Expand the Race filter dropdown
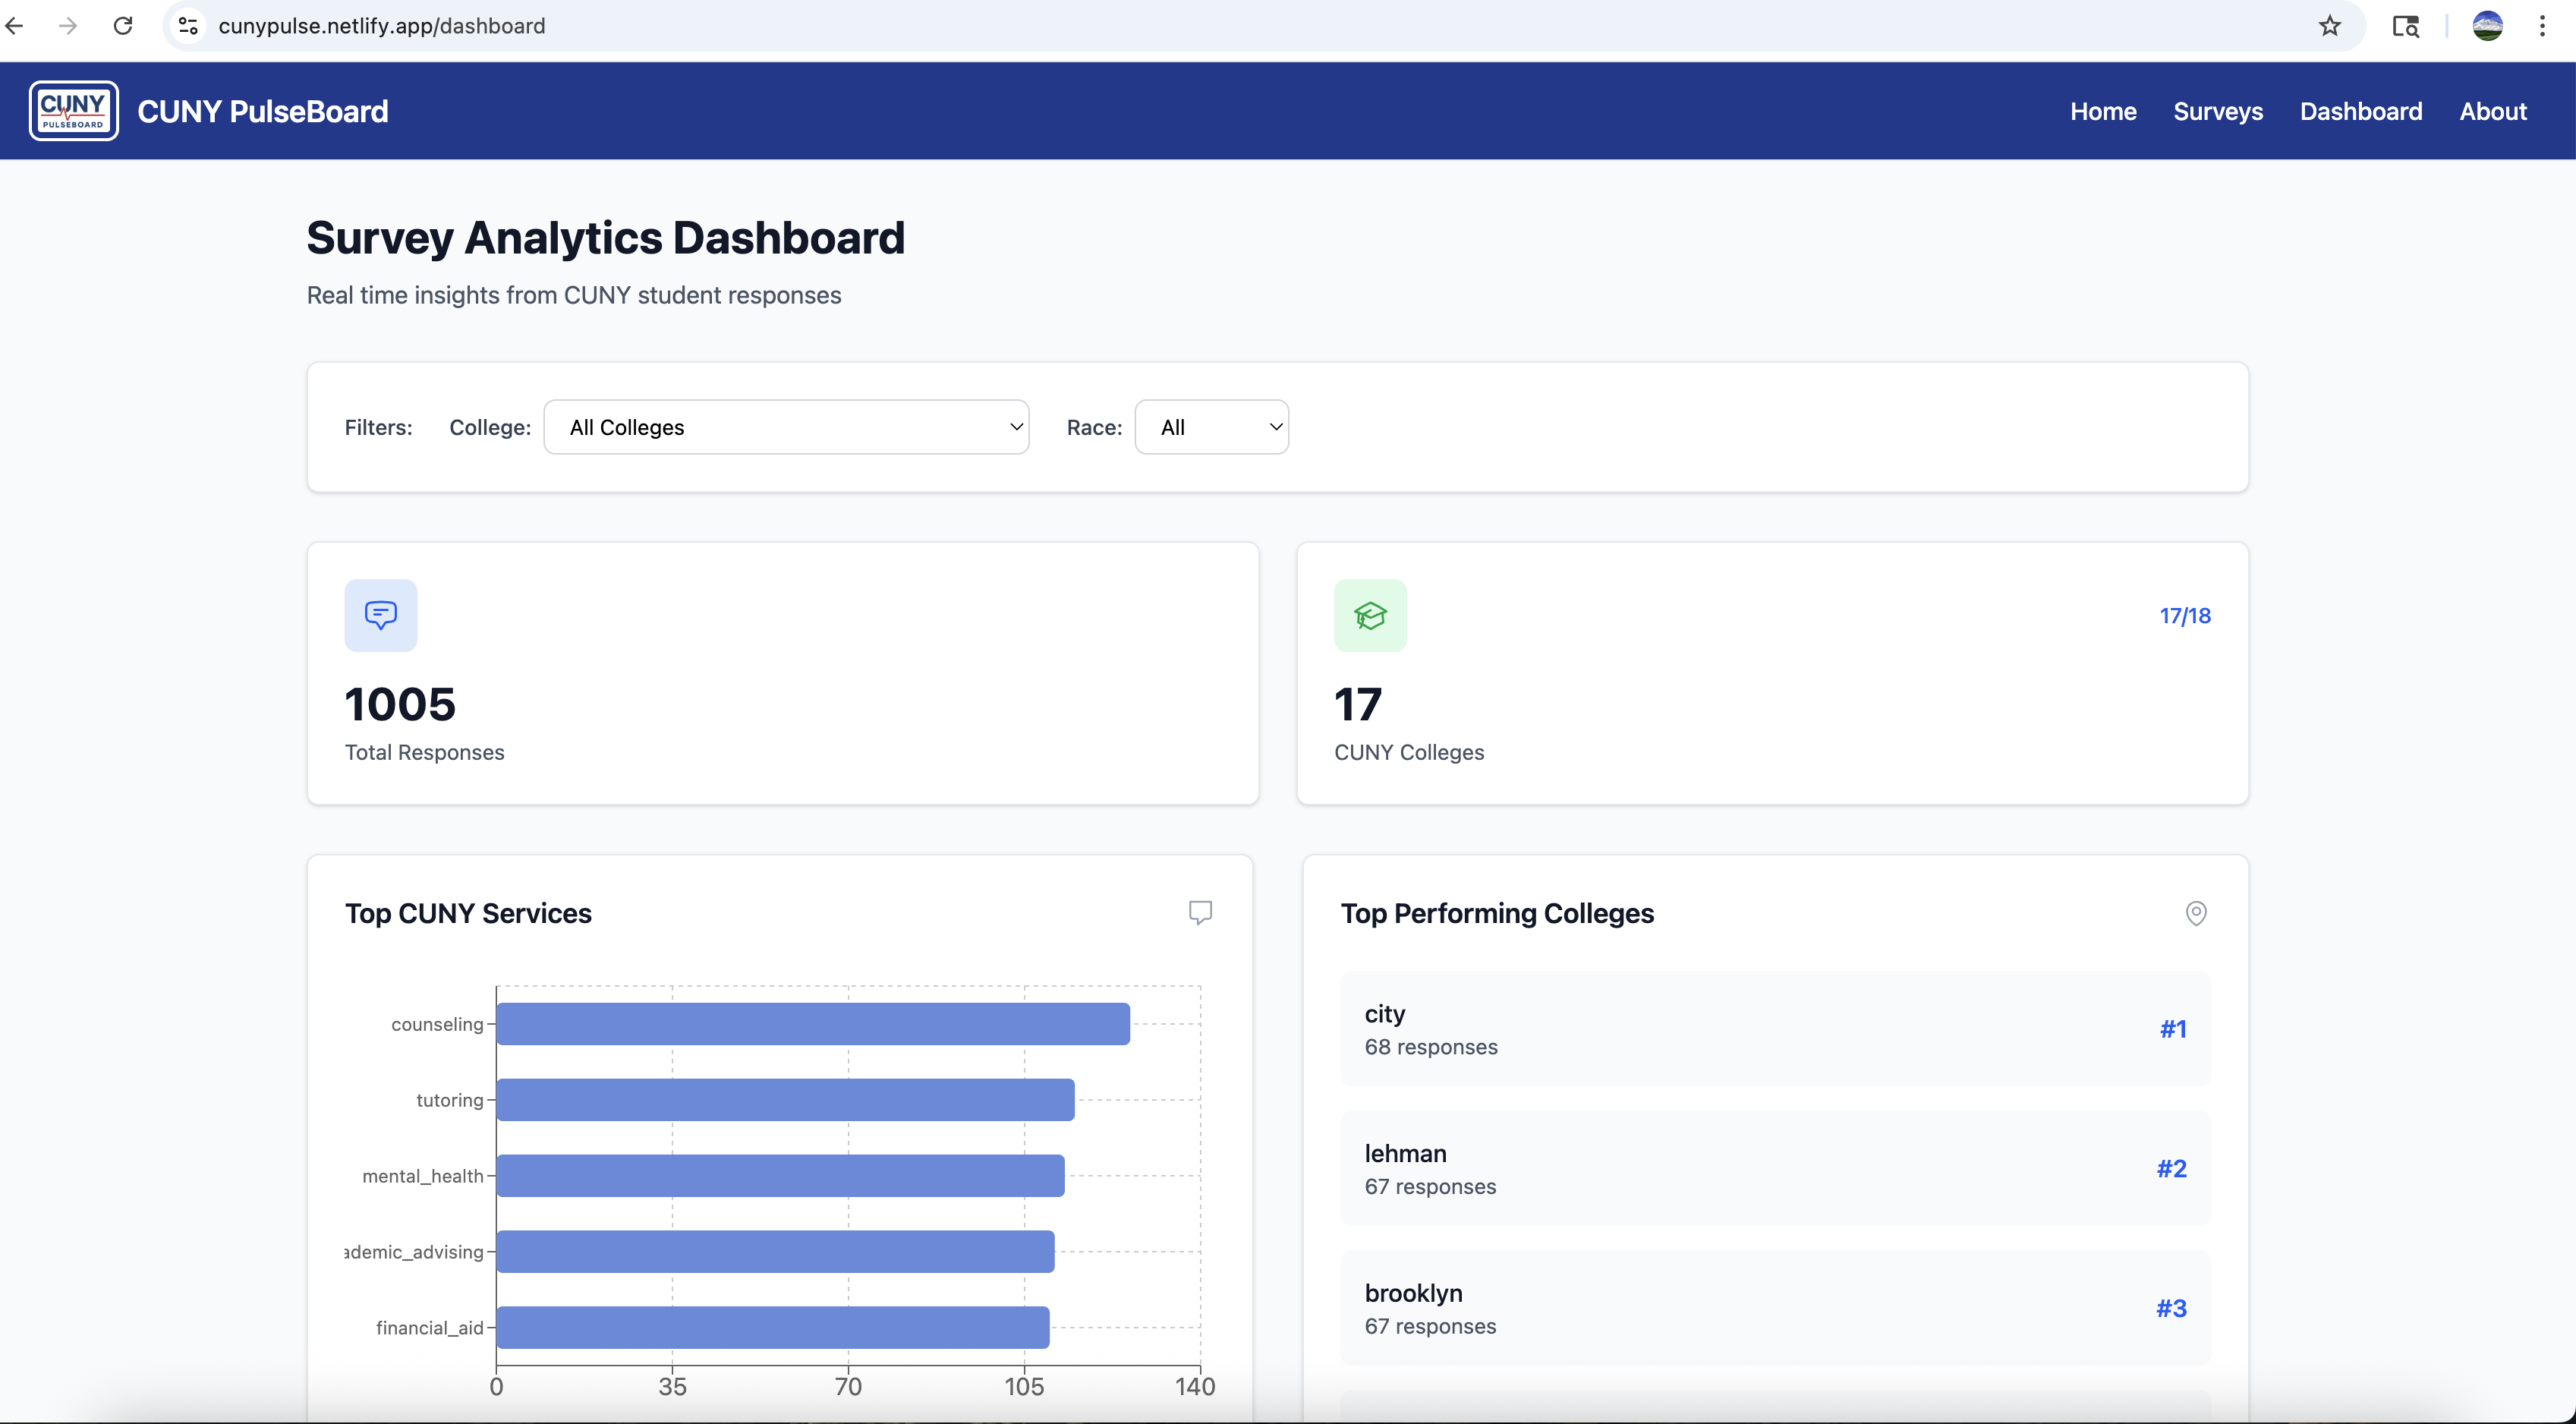The width and height of the screenshot is (2576, 1424). click(1211, 427)
